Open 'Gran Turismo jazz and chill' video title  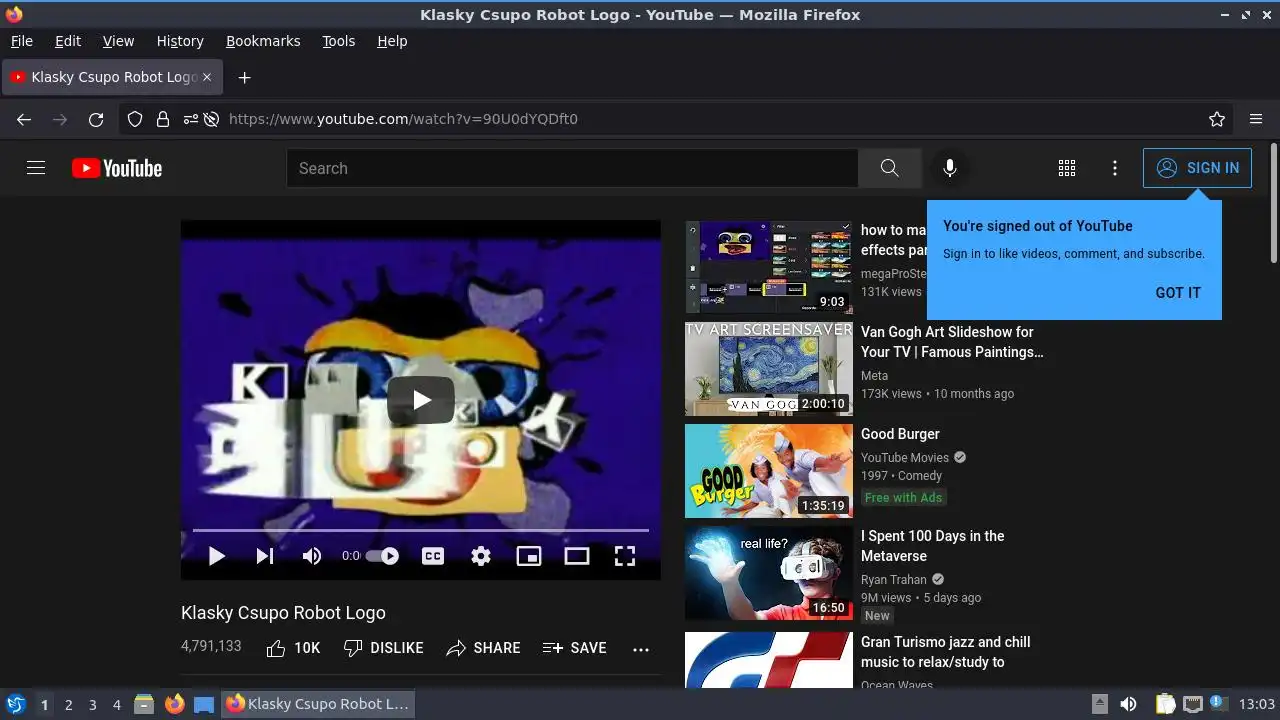coord(946,652)
